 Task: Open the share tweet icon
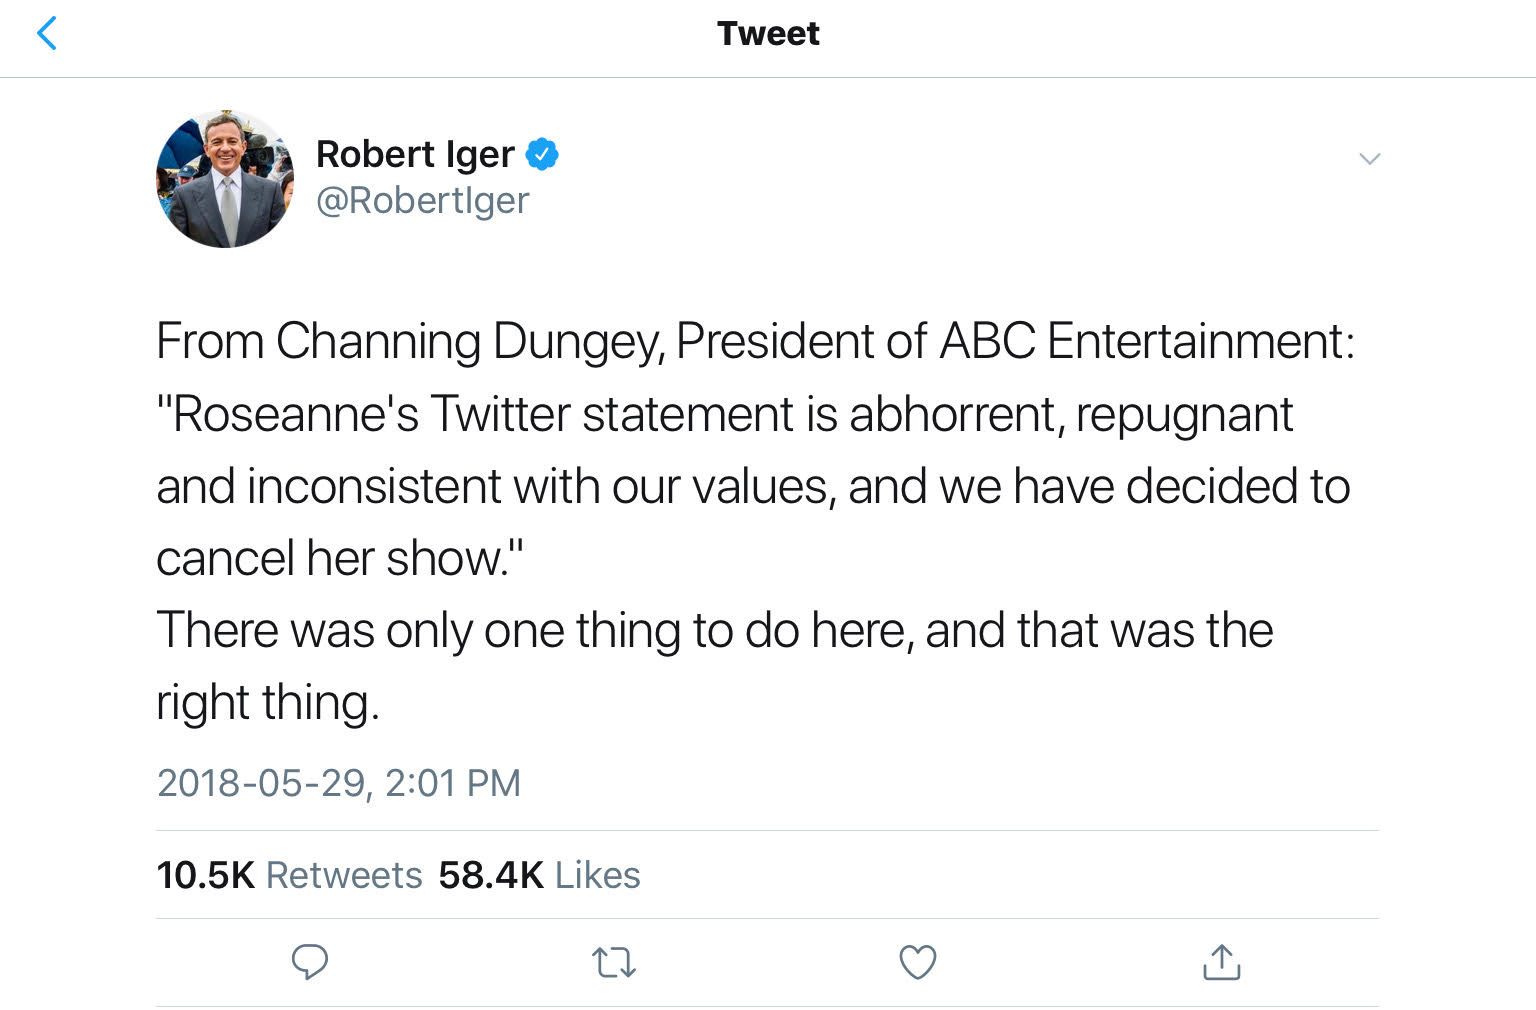coord(1221,962)
